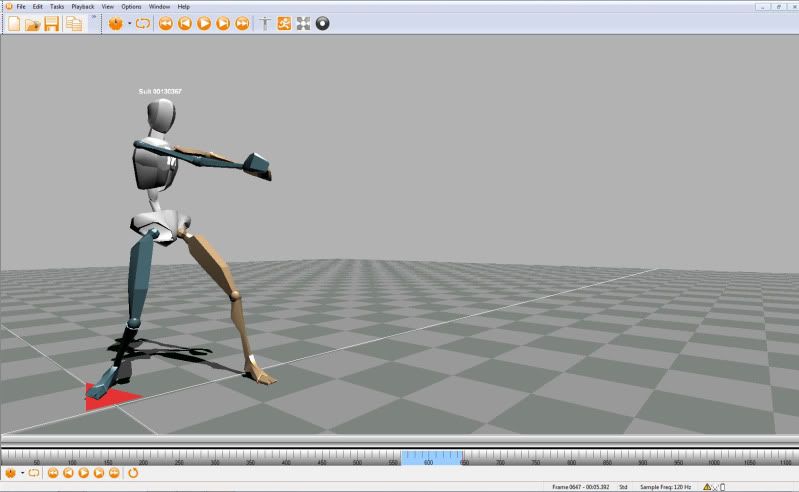Viewport: 799px width, 492px height.
Task: Click the rewind button in the top toolbar
Action: click(166, 23)
